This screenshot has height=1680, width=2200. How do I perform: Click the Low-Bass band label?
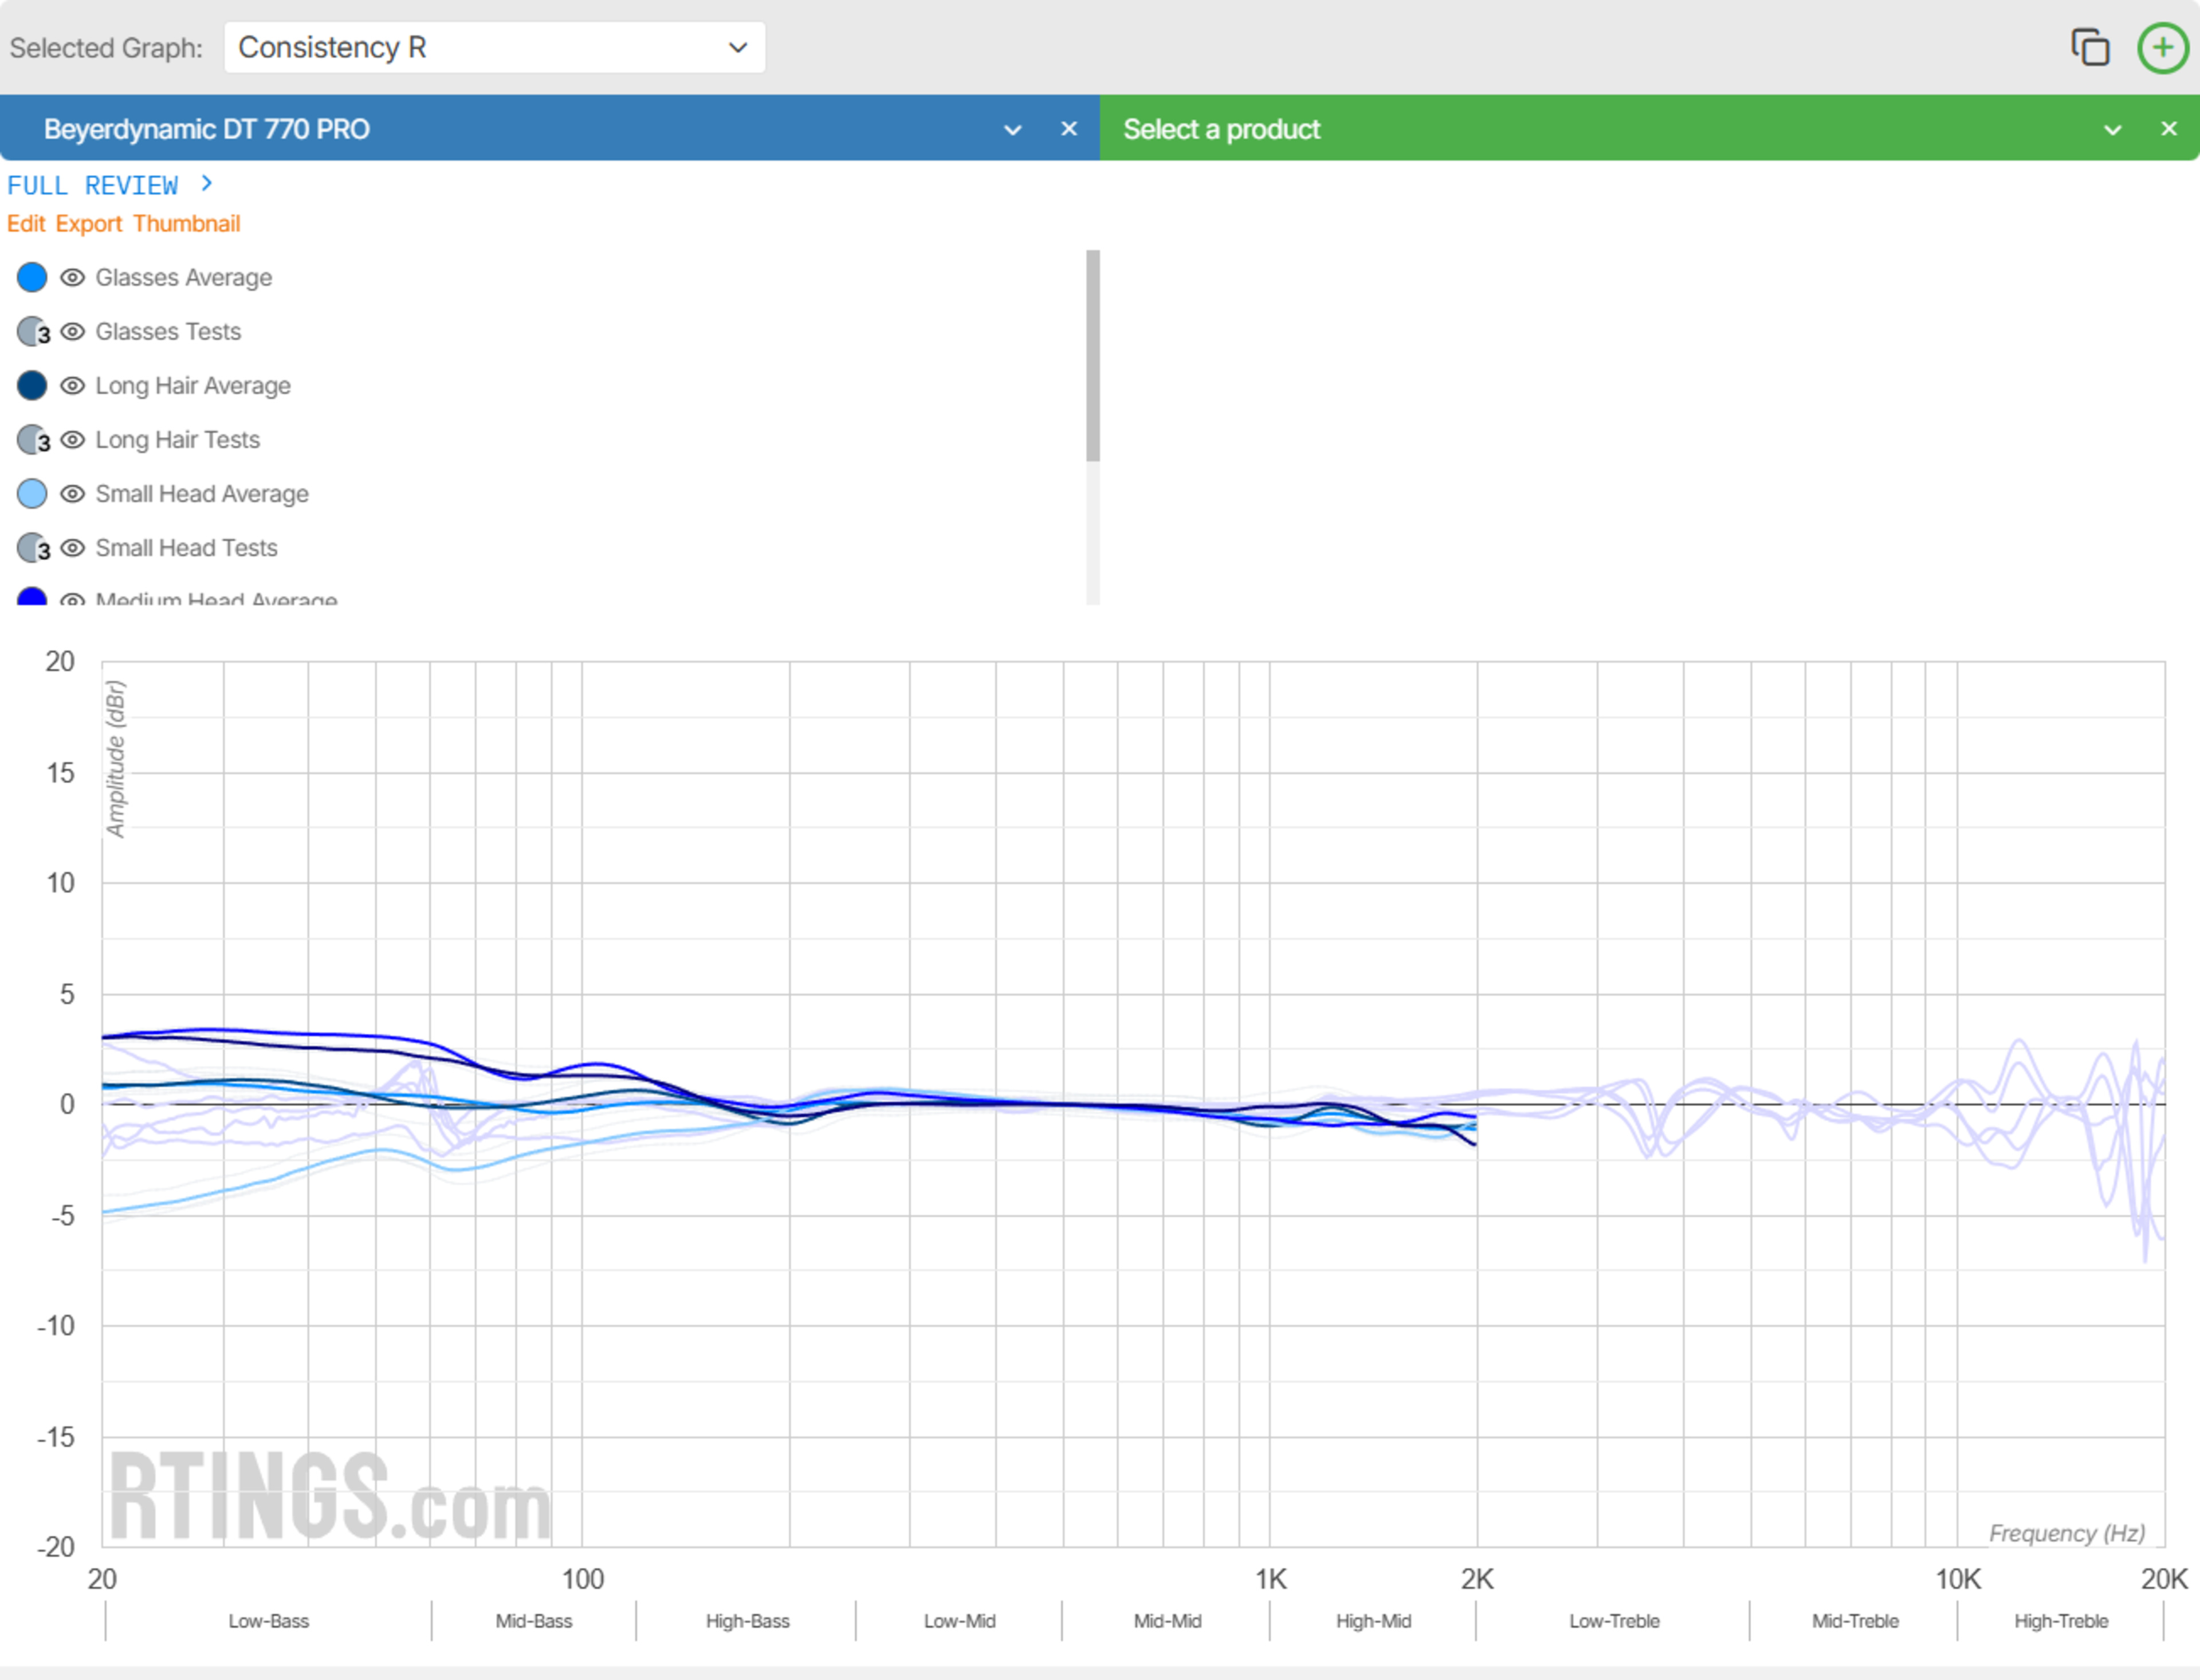pos(269,1621)
